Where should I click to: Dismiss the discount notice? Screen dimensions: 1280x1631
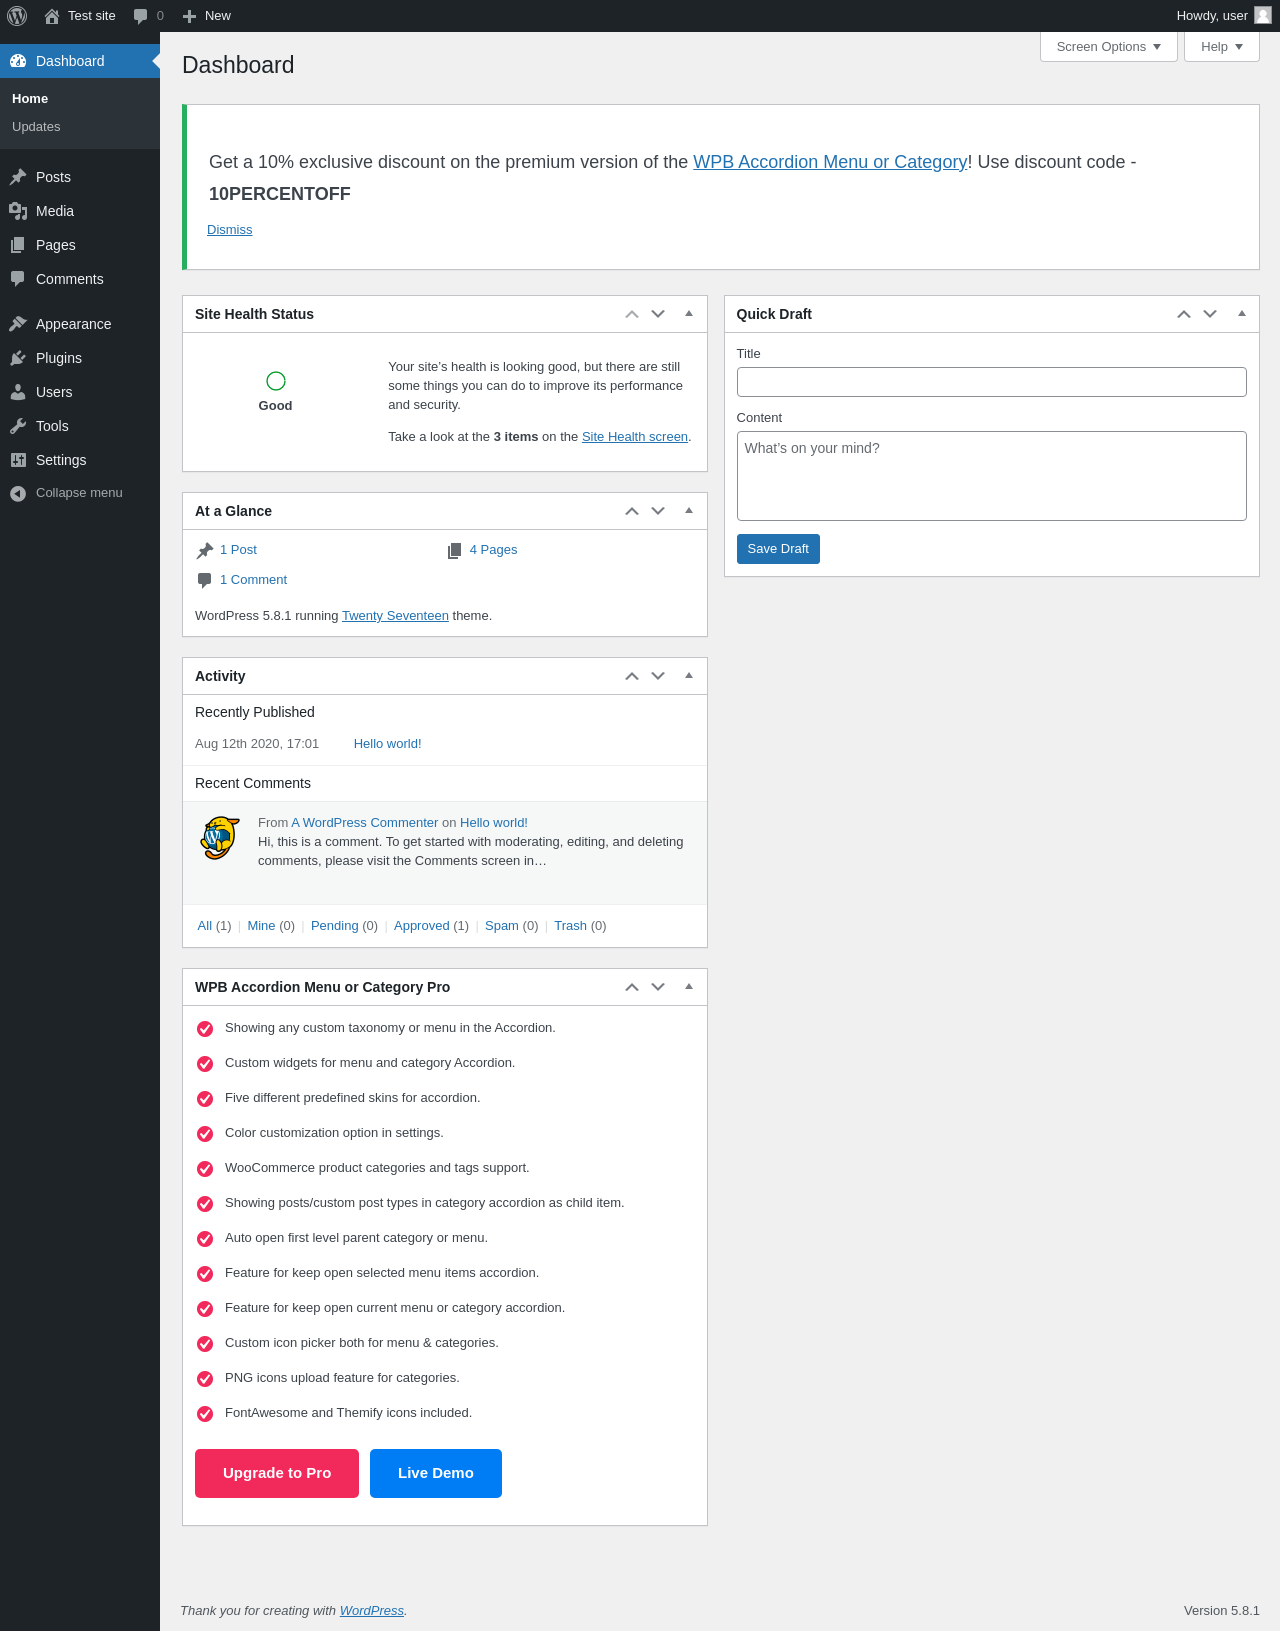coord(229,230)
